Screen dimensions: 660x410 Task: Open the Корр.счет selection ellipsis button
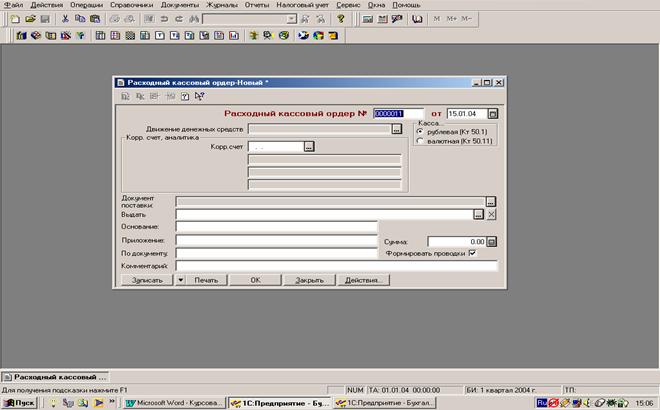(309, 147)
